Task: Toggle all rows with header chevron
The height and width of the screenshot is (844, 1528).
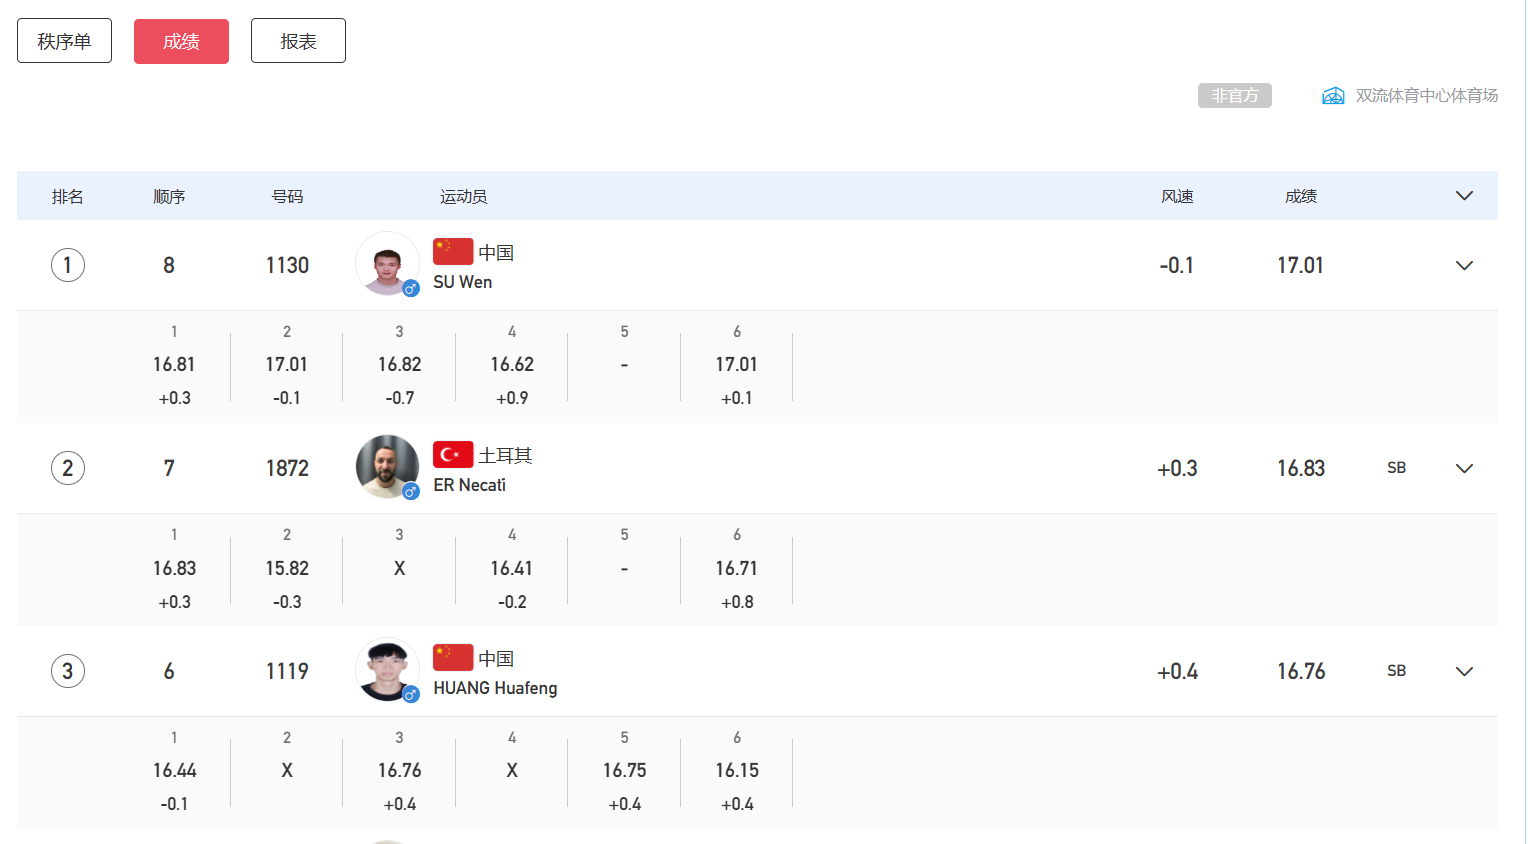Action: (1464, 195)
